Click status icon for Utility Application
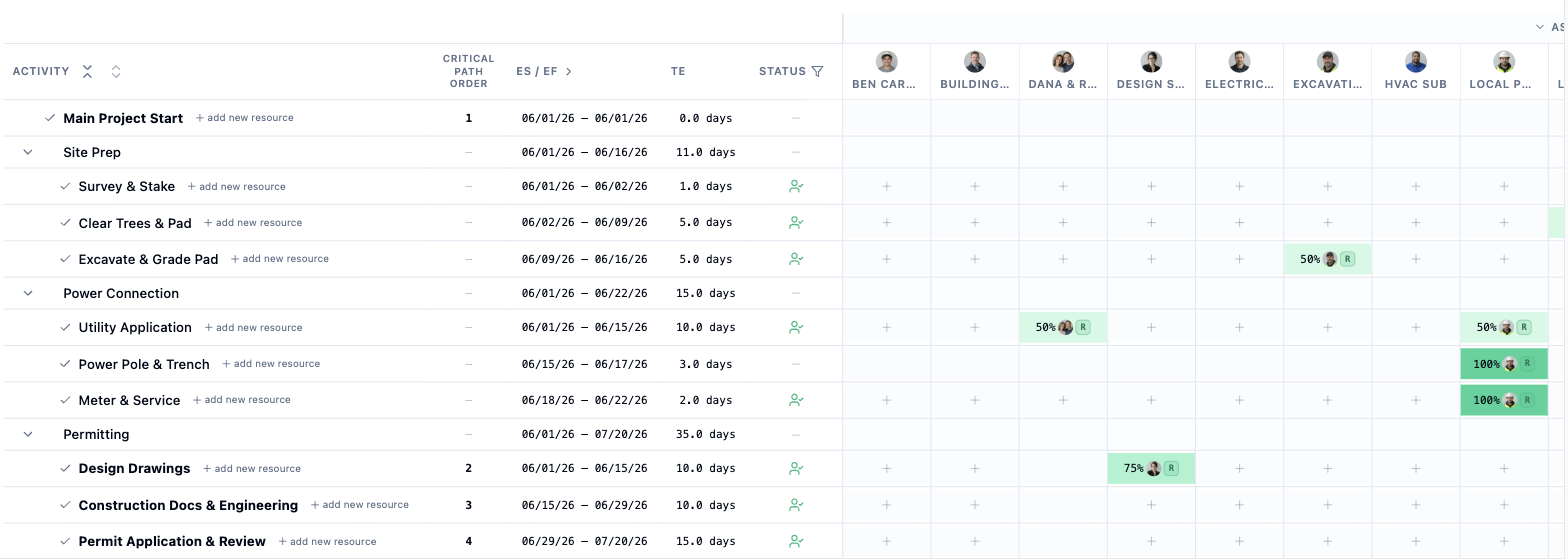Screen dimensions: 1568x559 pyautogui.click(x=796, y=327)
